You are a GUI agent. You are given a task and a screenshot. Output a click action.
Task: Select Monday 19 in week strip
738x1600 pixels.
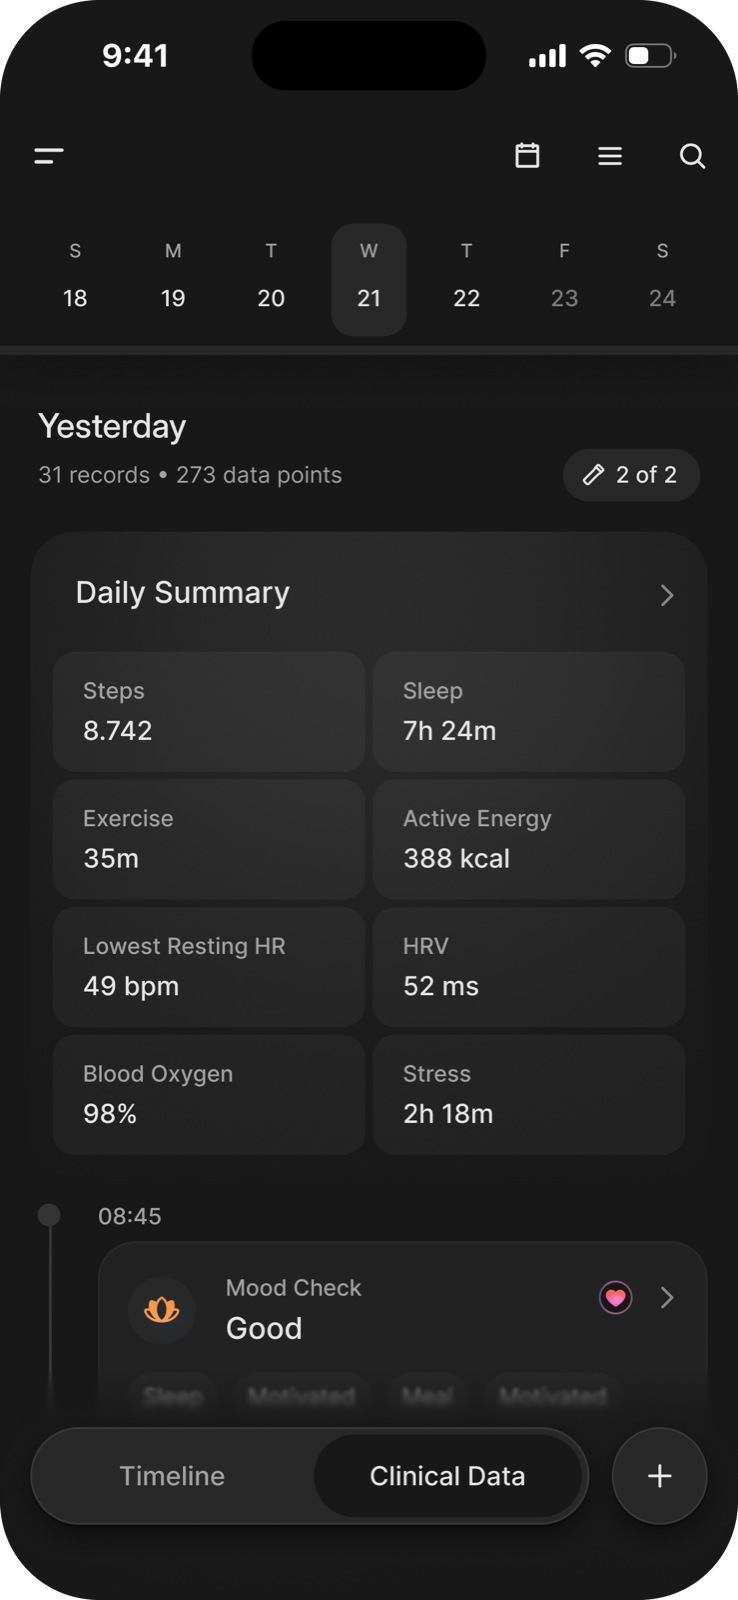173,279
